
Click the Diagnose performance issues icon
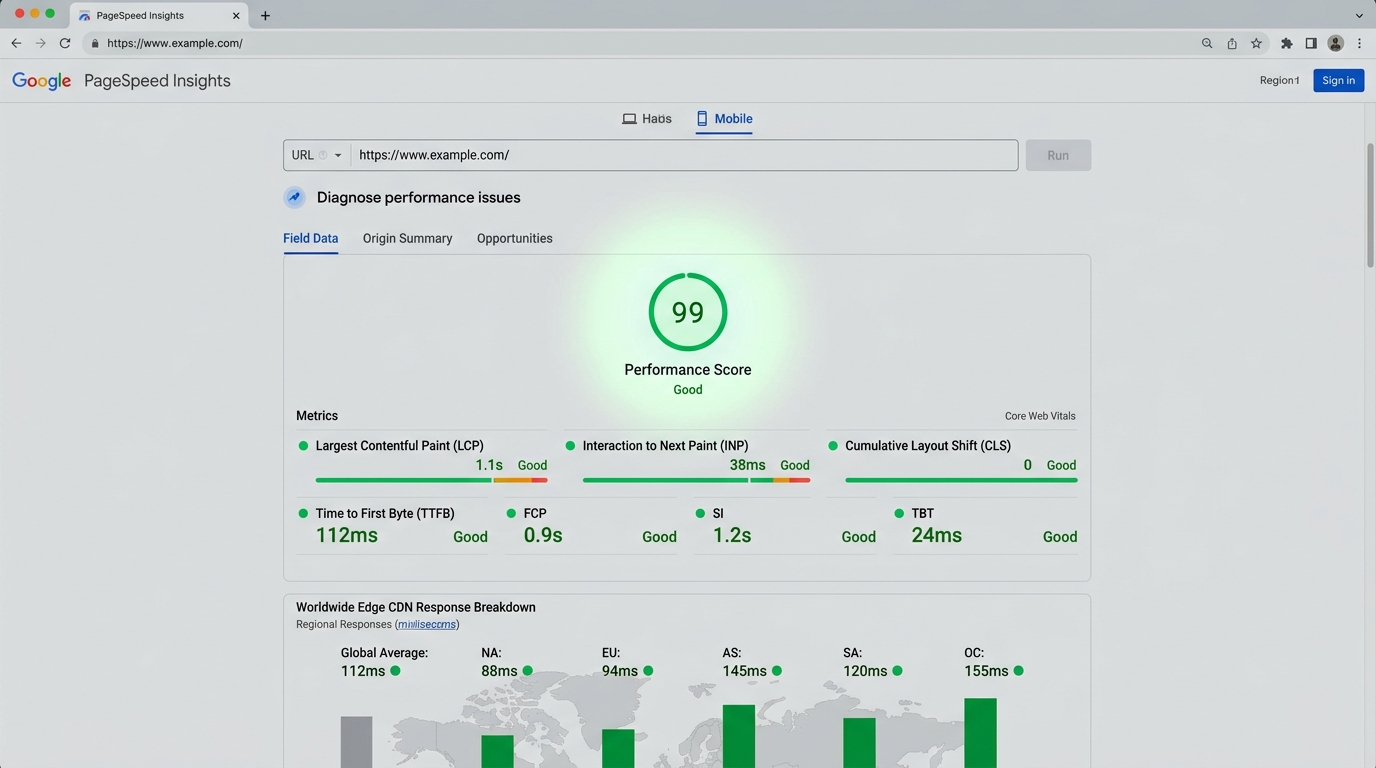pyautogui.click(x=294, y=197)
